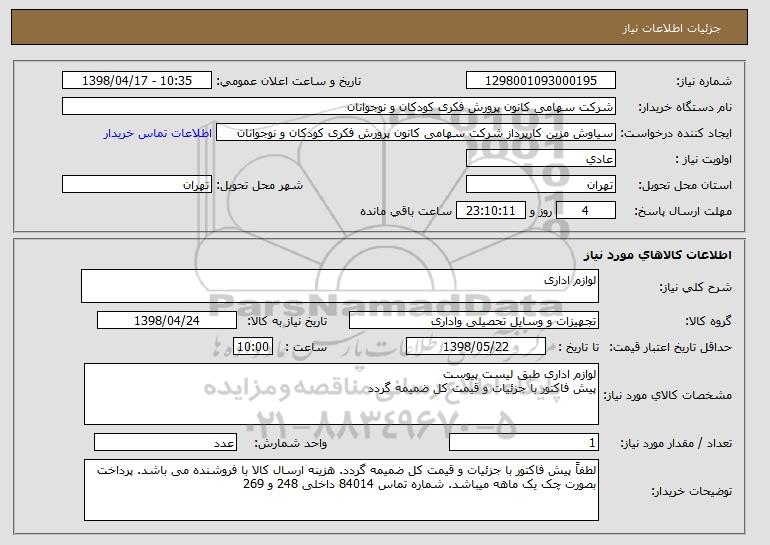Click the label ایجاد کننده درخواست
This screenshot has height=545, width=770.
[676, 134]
